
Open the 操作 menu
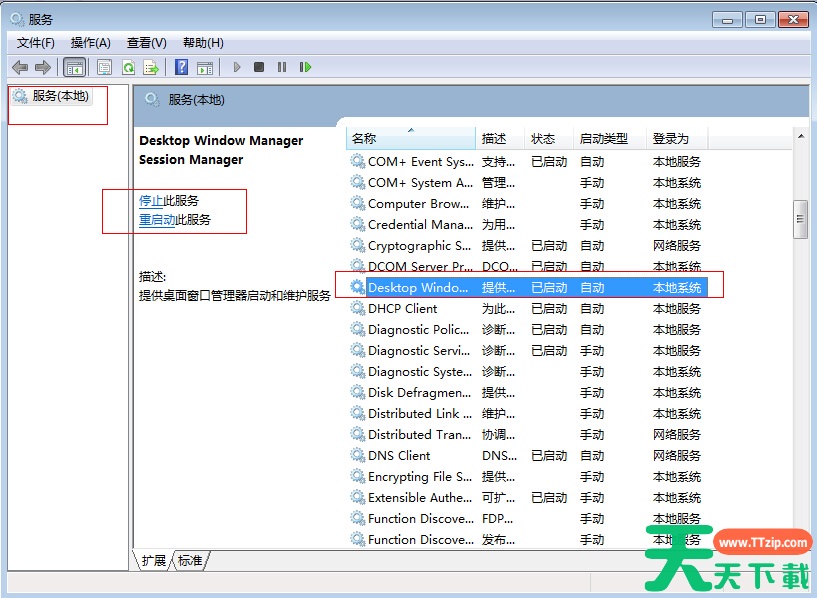point(90,42)
